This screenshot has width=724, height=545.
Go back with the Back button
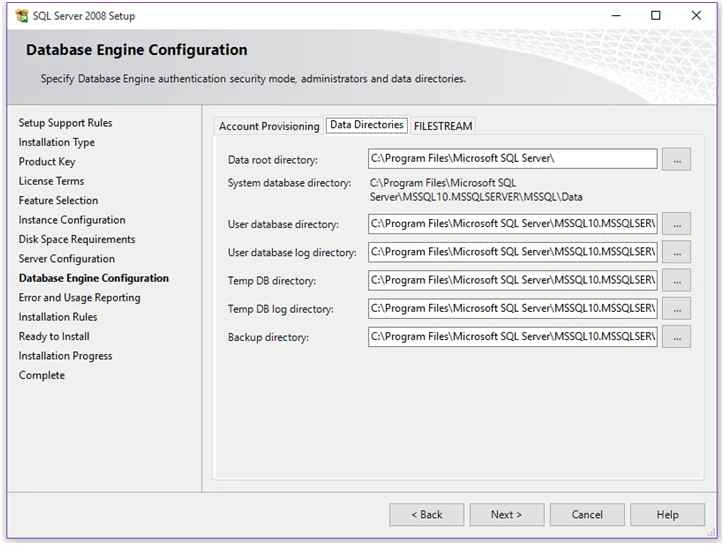coord(426,515)
